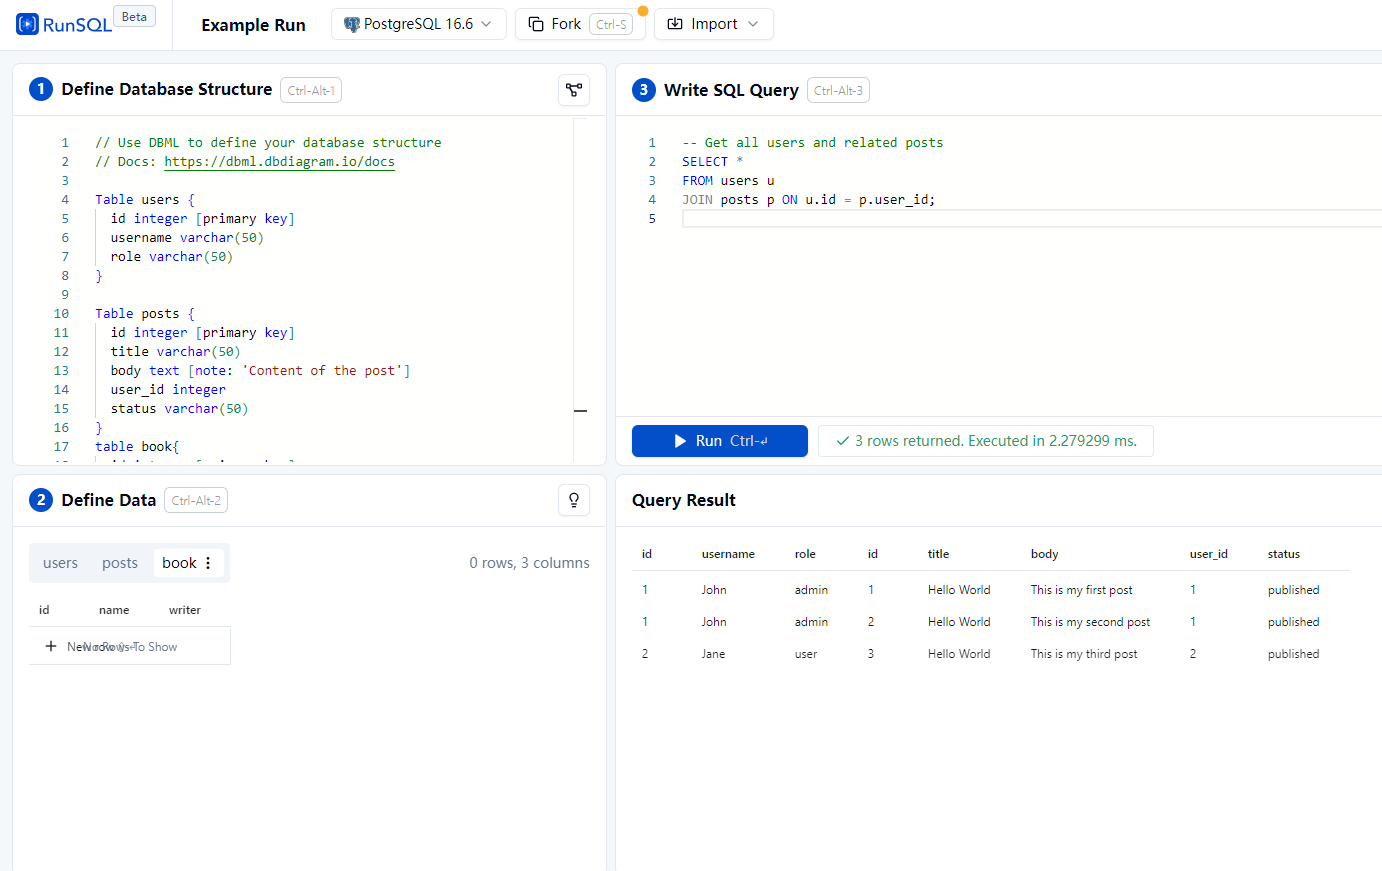Click the 'status varchar(50)' line in editor
The width and height of the screenshot is (1382, 871).
(x=179, y=409)
